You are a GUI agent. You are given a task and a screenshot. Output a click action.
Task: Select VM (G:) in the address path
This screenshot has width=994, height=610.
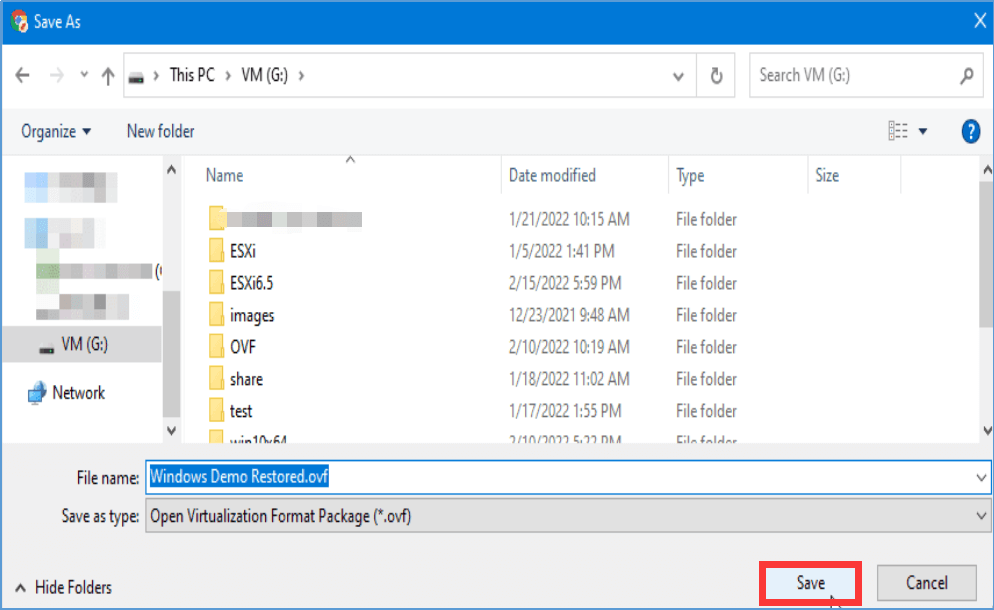pyautogui.click(x=264, y=75)
